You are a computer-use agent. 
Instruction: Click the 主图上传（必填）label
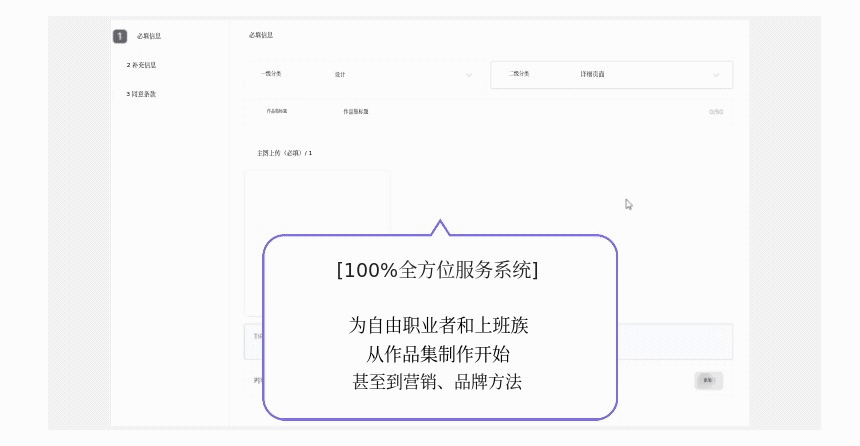284,153
